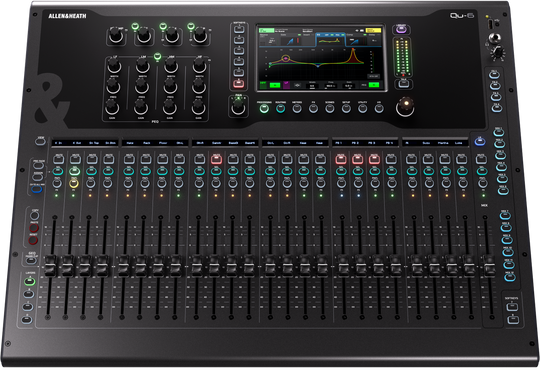This screenshot has height=371, width=540.
Task: Open the METERS screen key
Action: (x=297, y=109)
